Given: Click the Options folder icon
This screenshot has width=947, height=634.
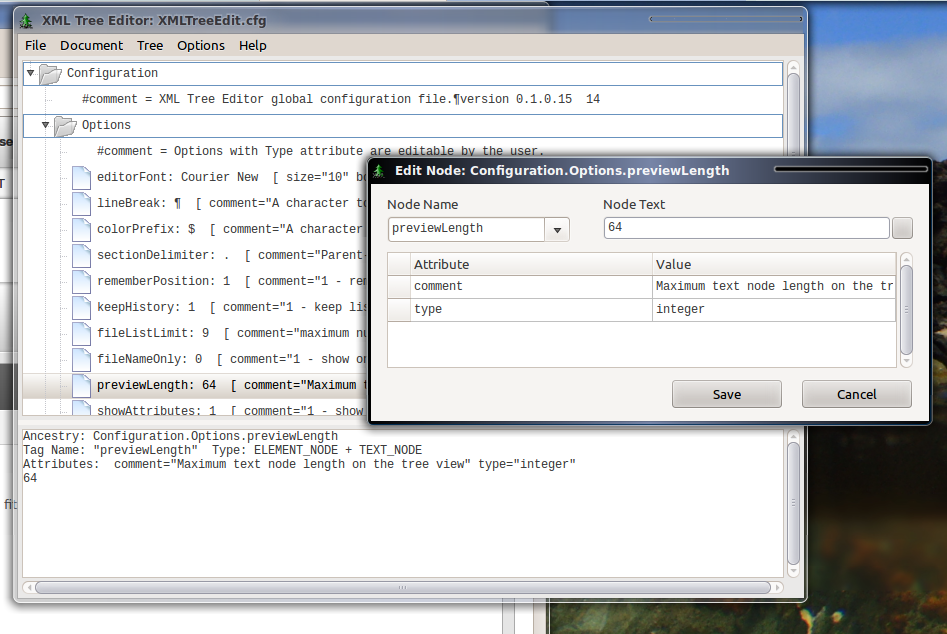Looking at the screenshot, I should 65,126.
